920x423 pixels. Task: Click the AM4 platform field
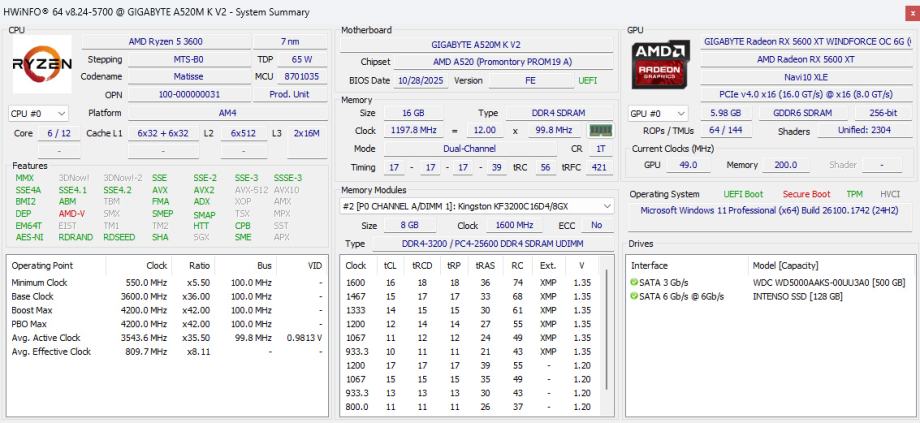[x=228, y=113]
